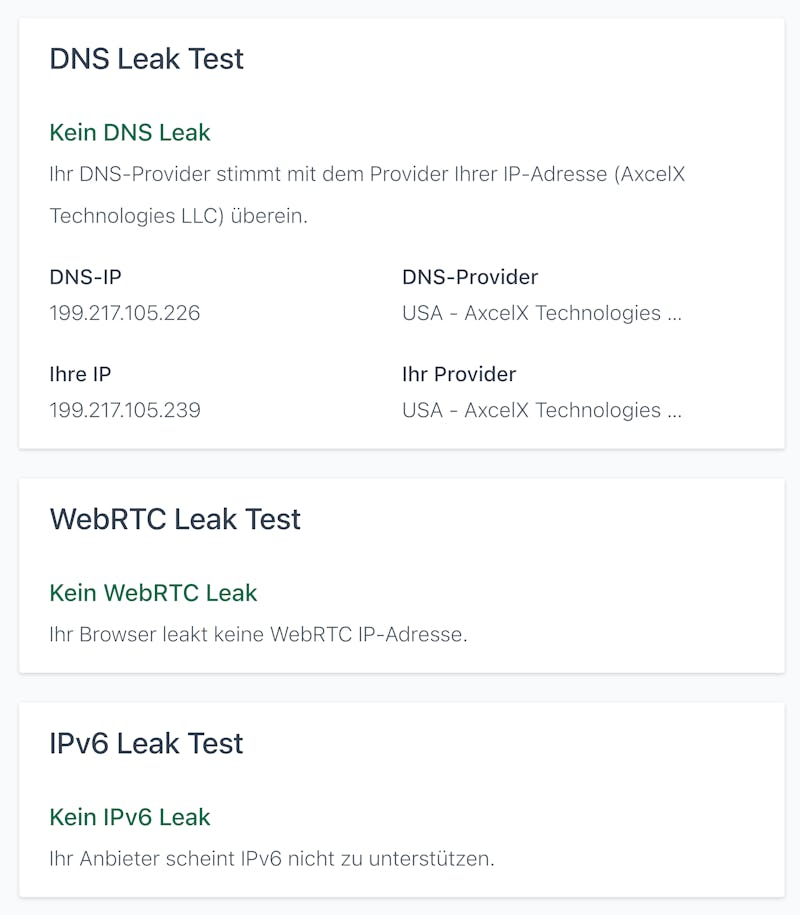Click the DNS-IP label
The image size is (800, 915).
85,277
